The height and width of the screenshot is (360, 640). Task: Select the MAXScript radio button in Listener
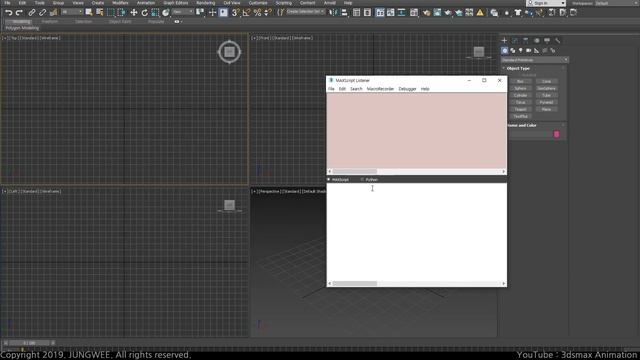point(338,180)
